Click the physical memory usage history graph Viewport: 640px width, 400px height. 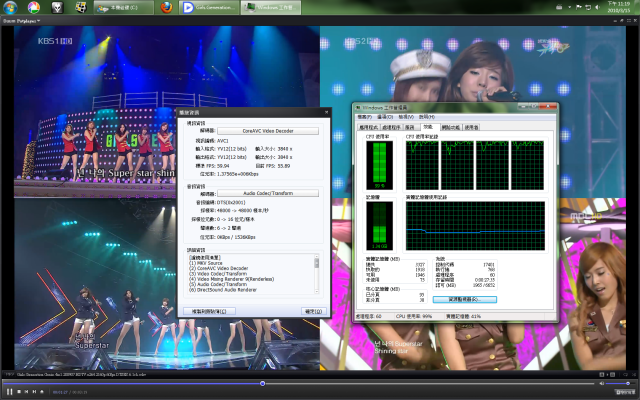pos(476,226)
